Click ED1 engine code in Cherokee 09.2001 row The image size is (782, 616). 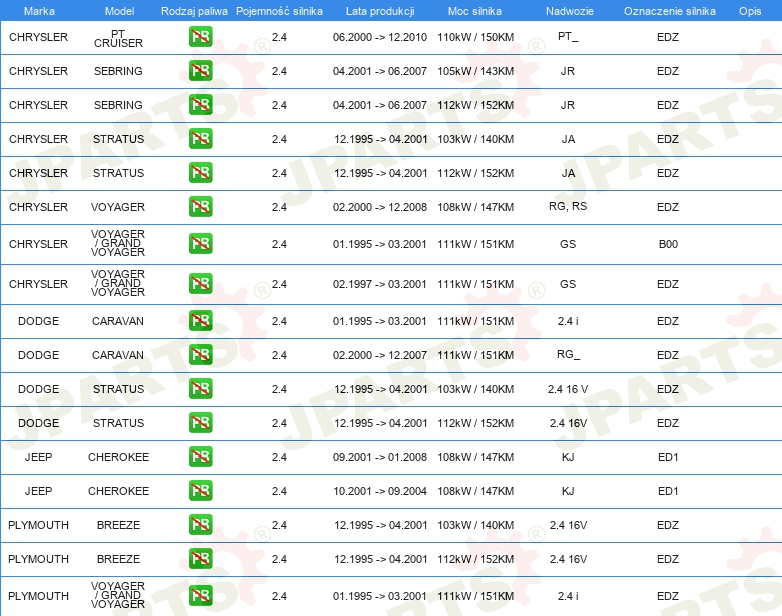[x=668, y=457]
